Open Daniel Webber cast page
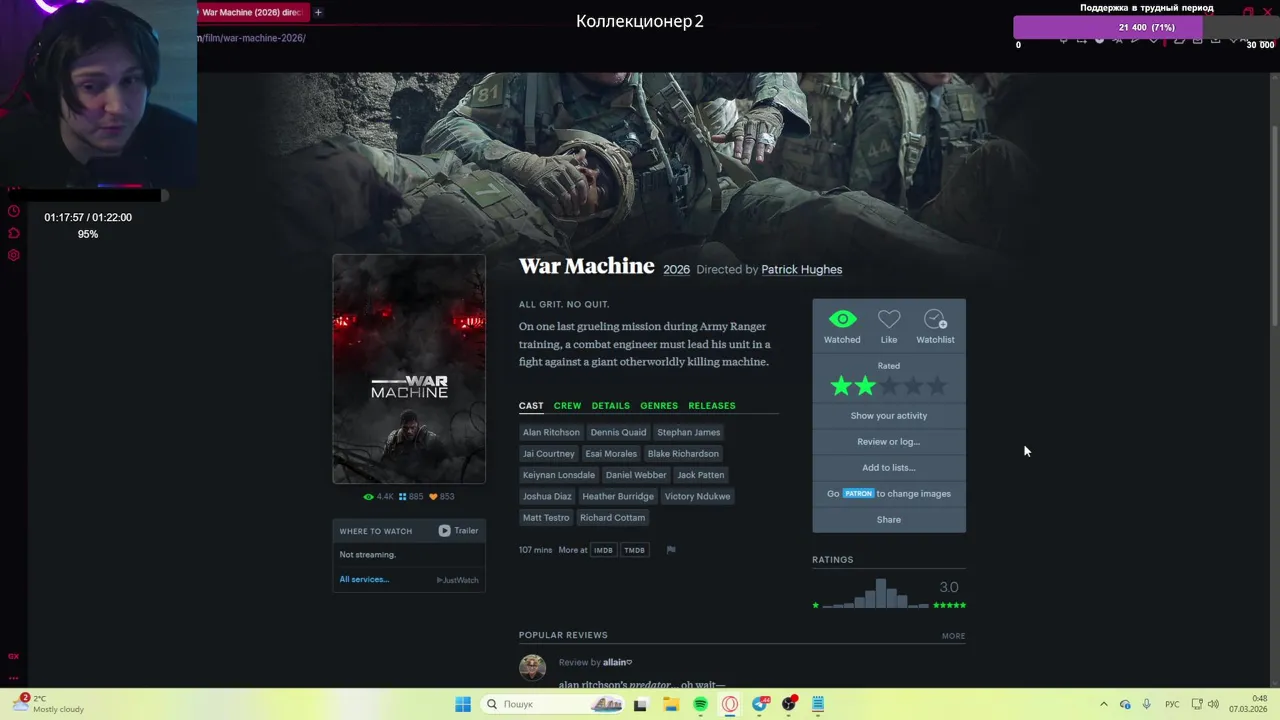1280x720 pixels. (x=636, y=476)
